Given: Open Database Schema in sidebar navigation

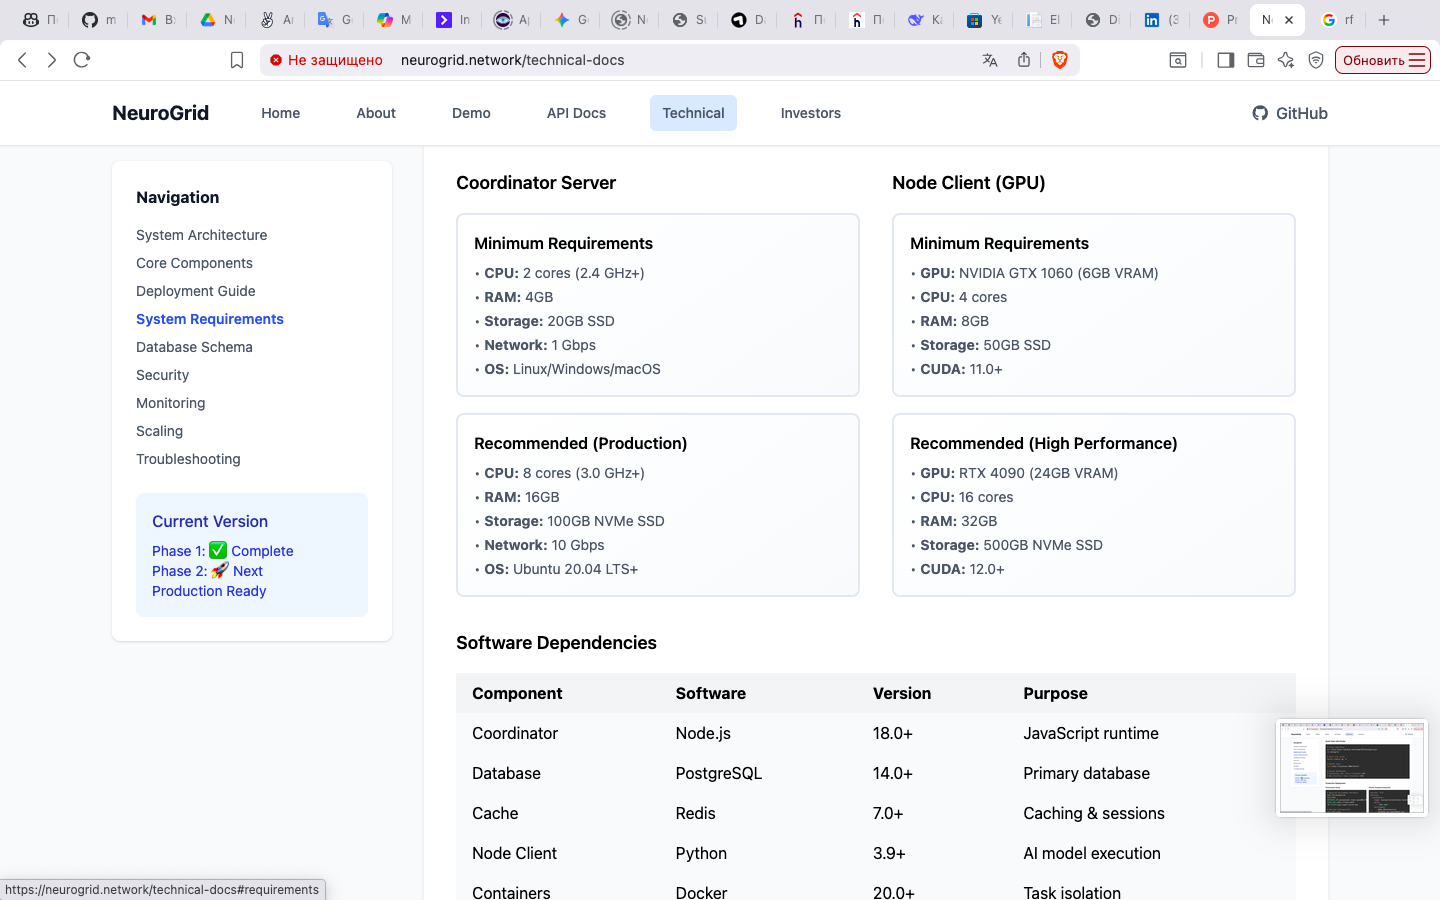Looking at the screenshot, I should click(194, 347).
